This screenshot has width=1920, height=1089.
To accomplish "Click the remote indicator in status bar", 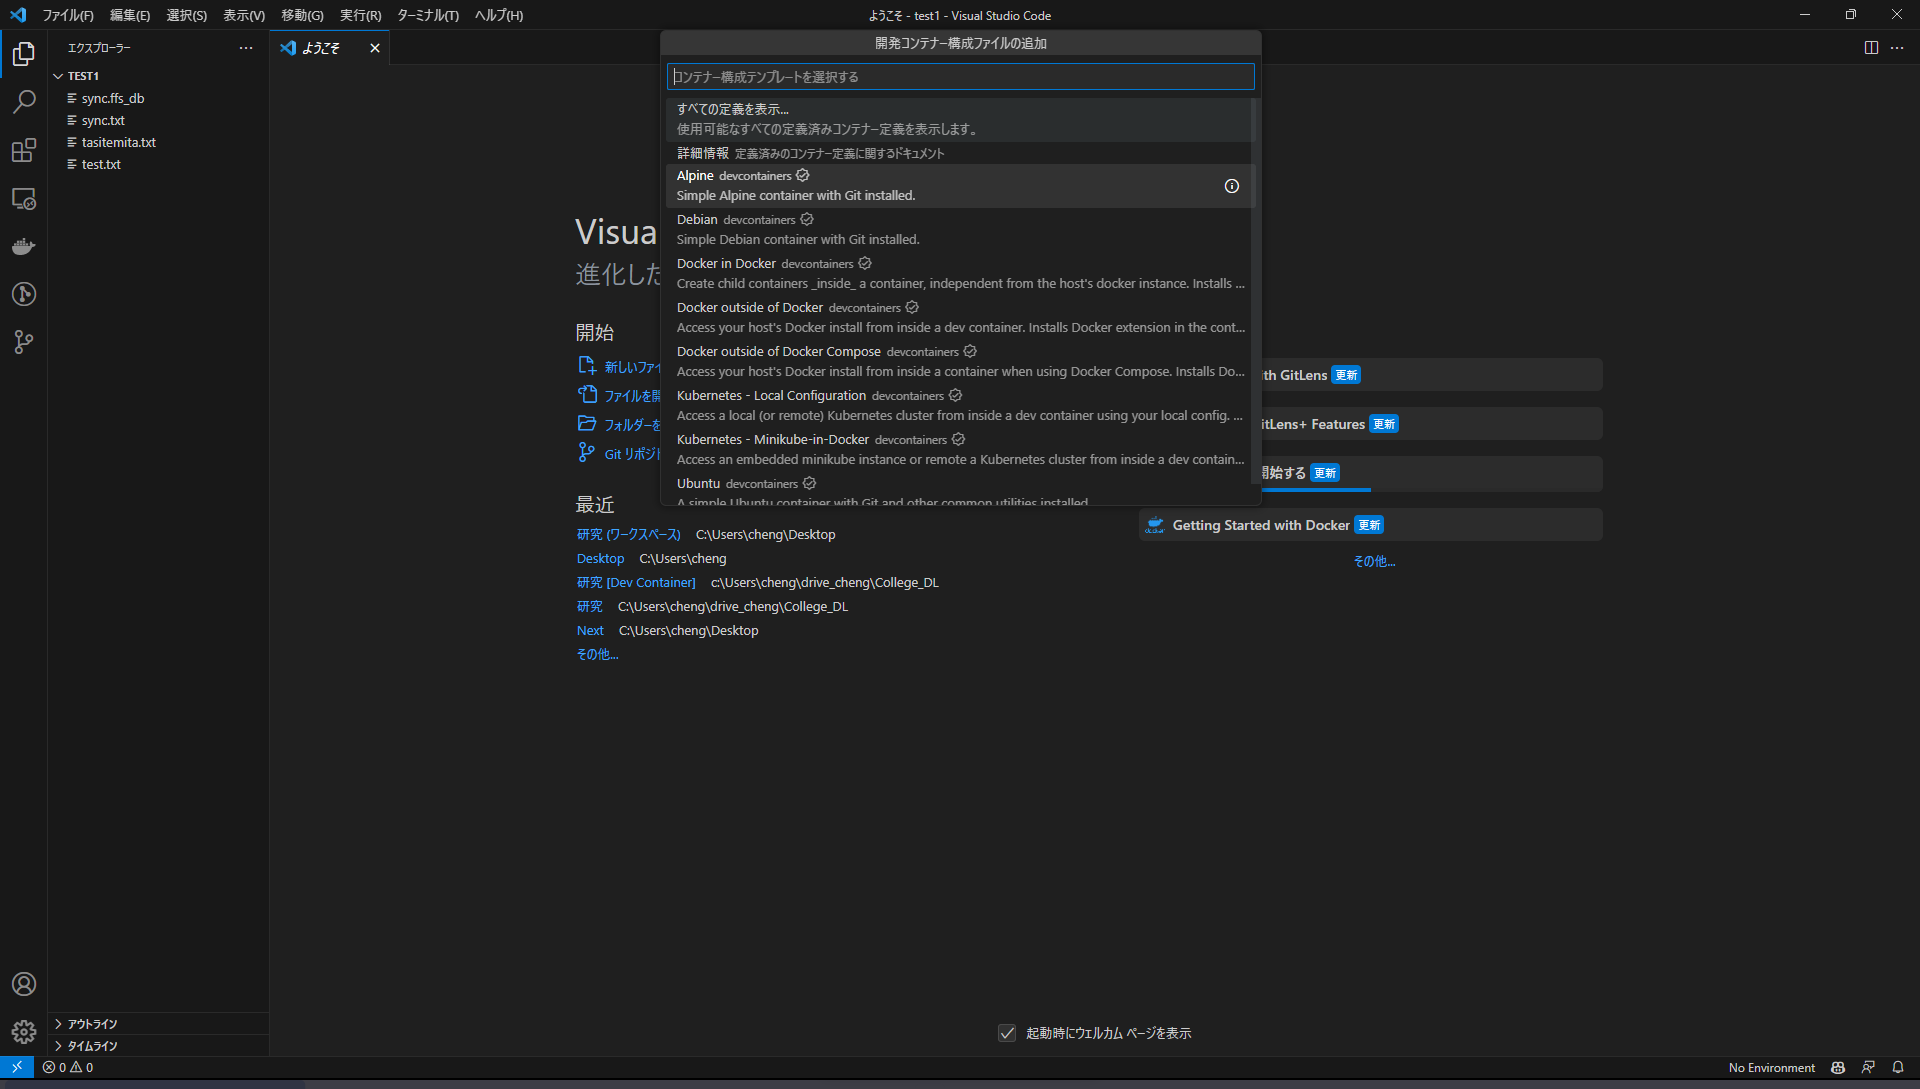I will [16, 1067].
